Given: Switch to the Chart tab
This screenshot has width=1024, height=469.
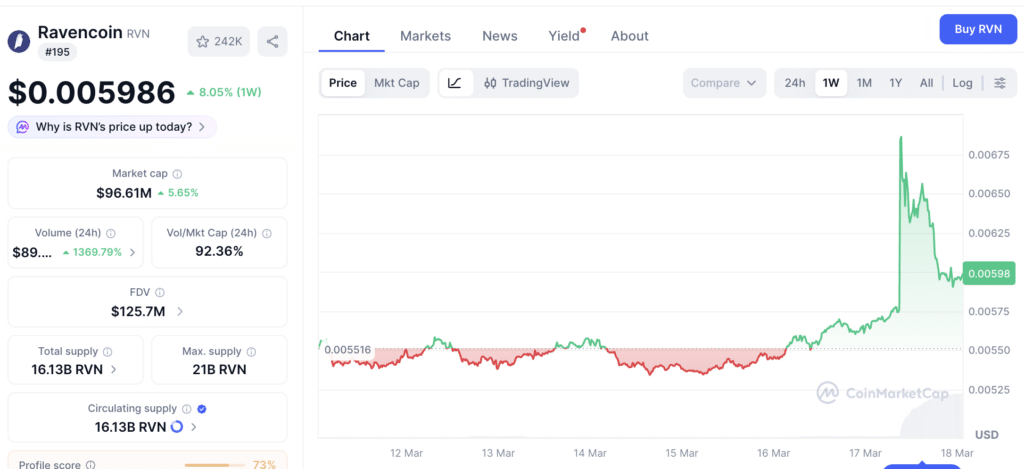Looking at the screenshot, I should pos(351,36).
